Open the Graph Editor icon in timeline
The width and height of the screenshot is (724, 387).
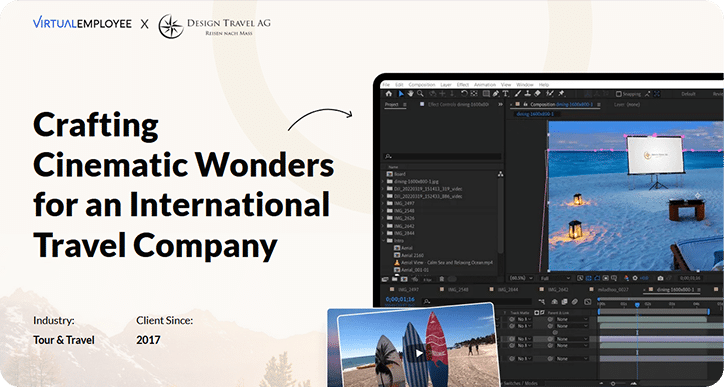pyautogui.click(x=587, y=302)
